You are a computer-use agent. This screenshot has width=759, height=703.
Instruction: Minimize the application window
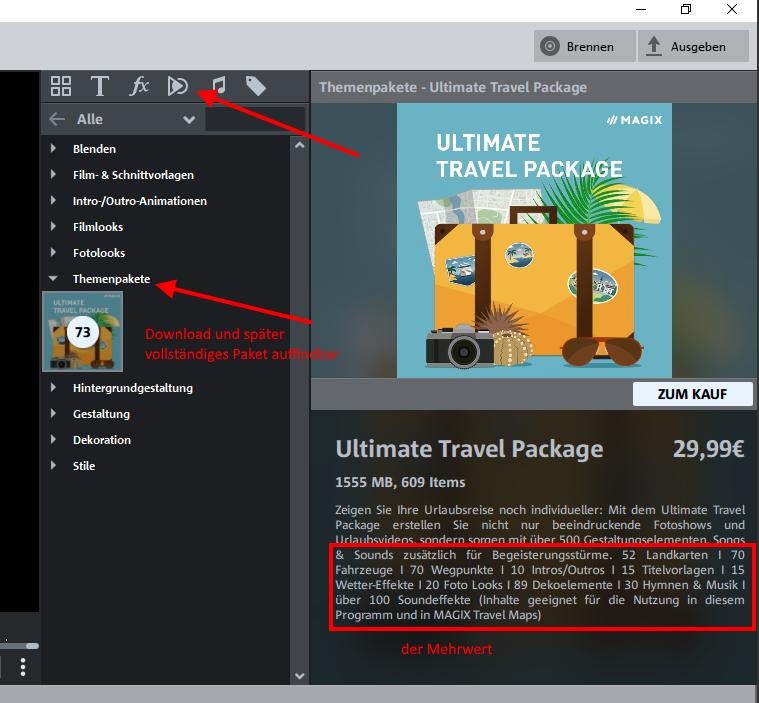641,9
